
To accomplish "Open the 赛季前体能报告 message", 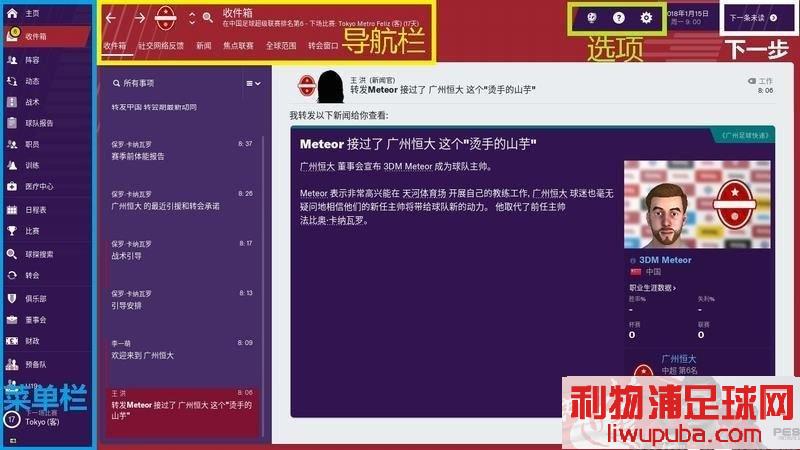I will (182, 151).
